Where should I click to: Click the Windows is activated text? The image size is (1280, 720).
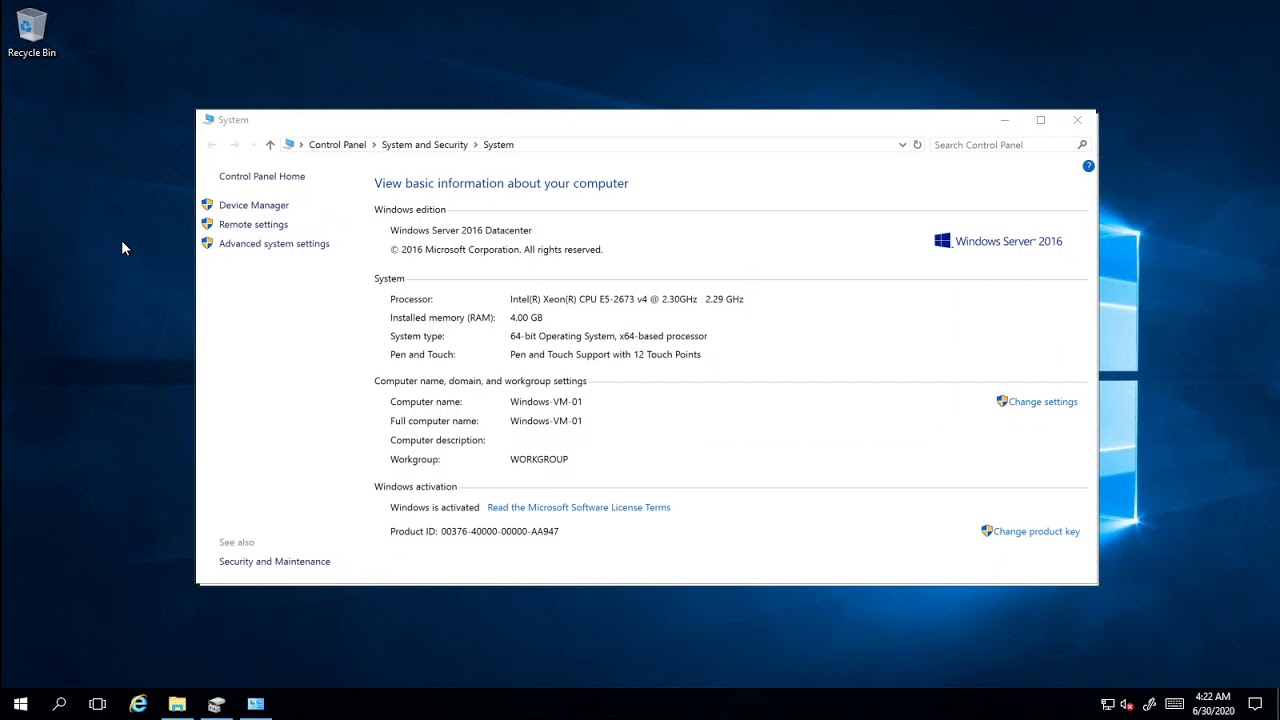point(435,508)
